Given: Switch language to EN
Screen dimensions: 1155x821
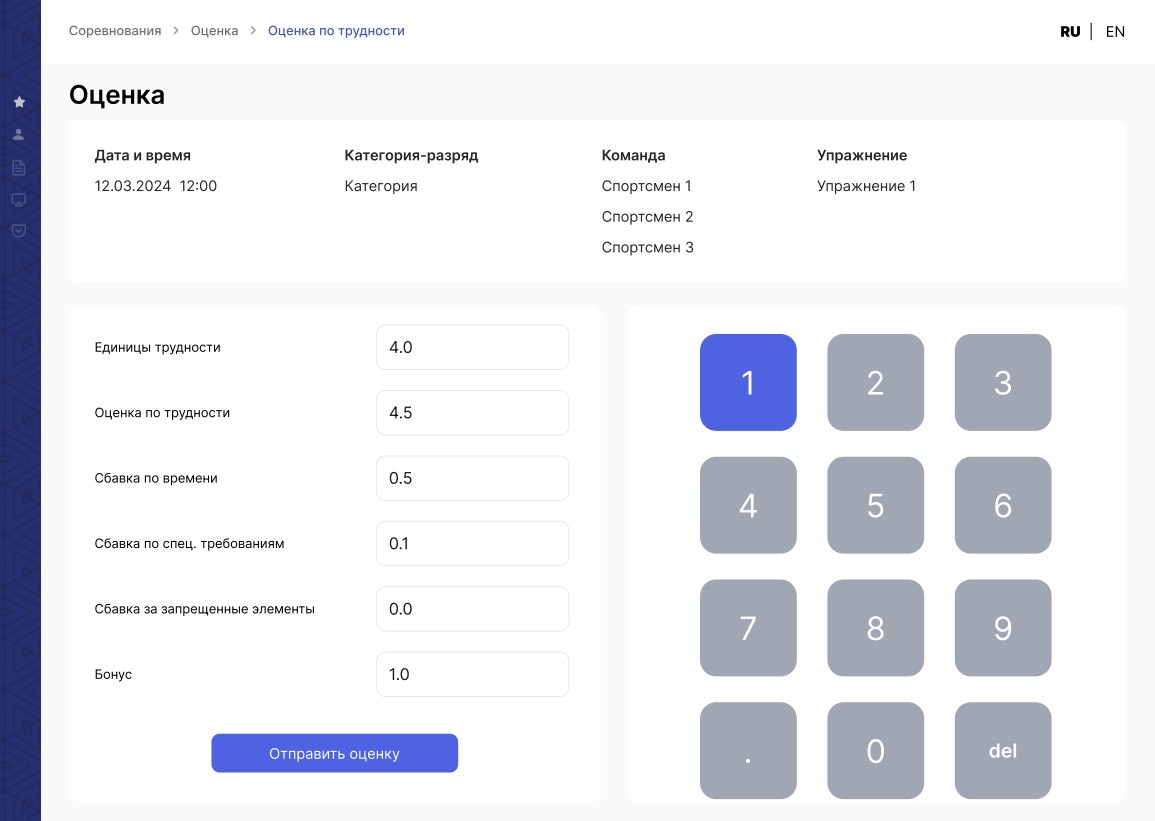Looking at the screenshot, I should pyautogui.click(x=1115, y=31).
